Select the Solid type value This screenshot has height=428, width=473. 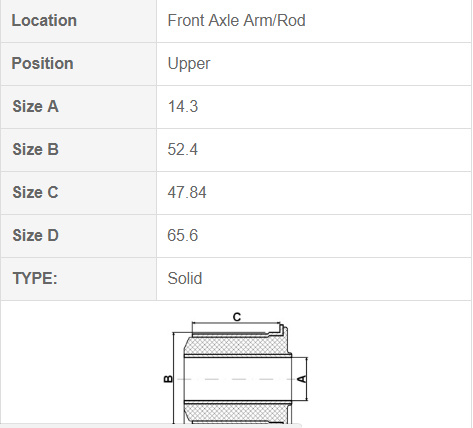(x=185, y=278)
